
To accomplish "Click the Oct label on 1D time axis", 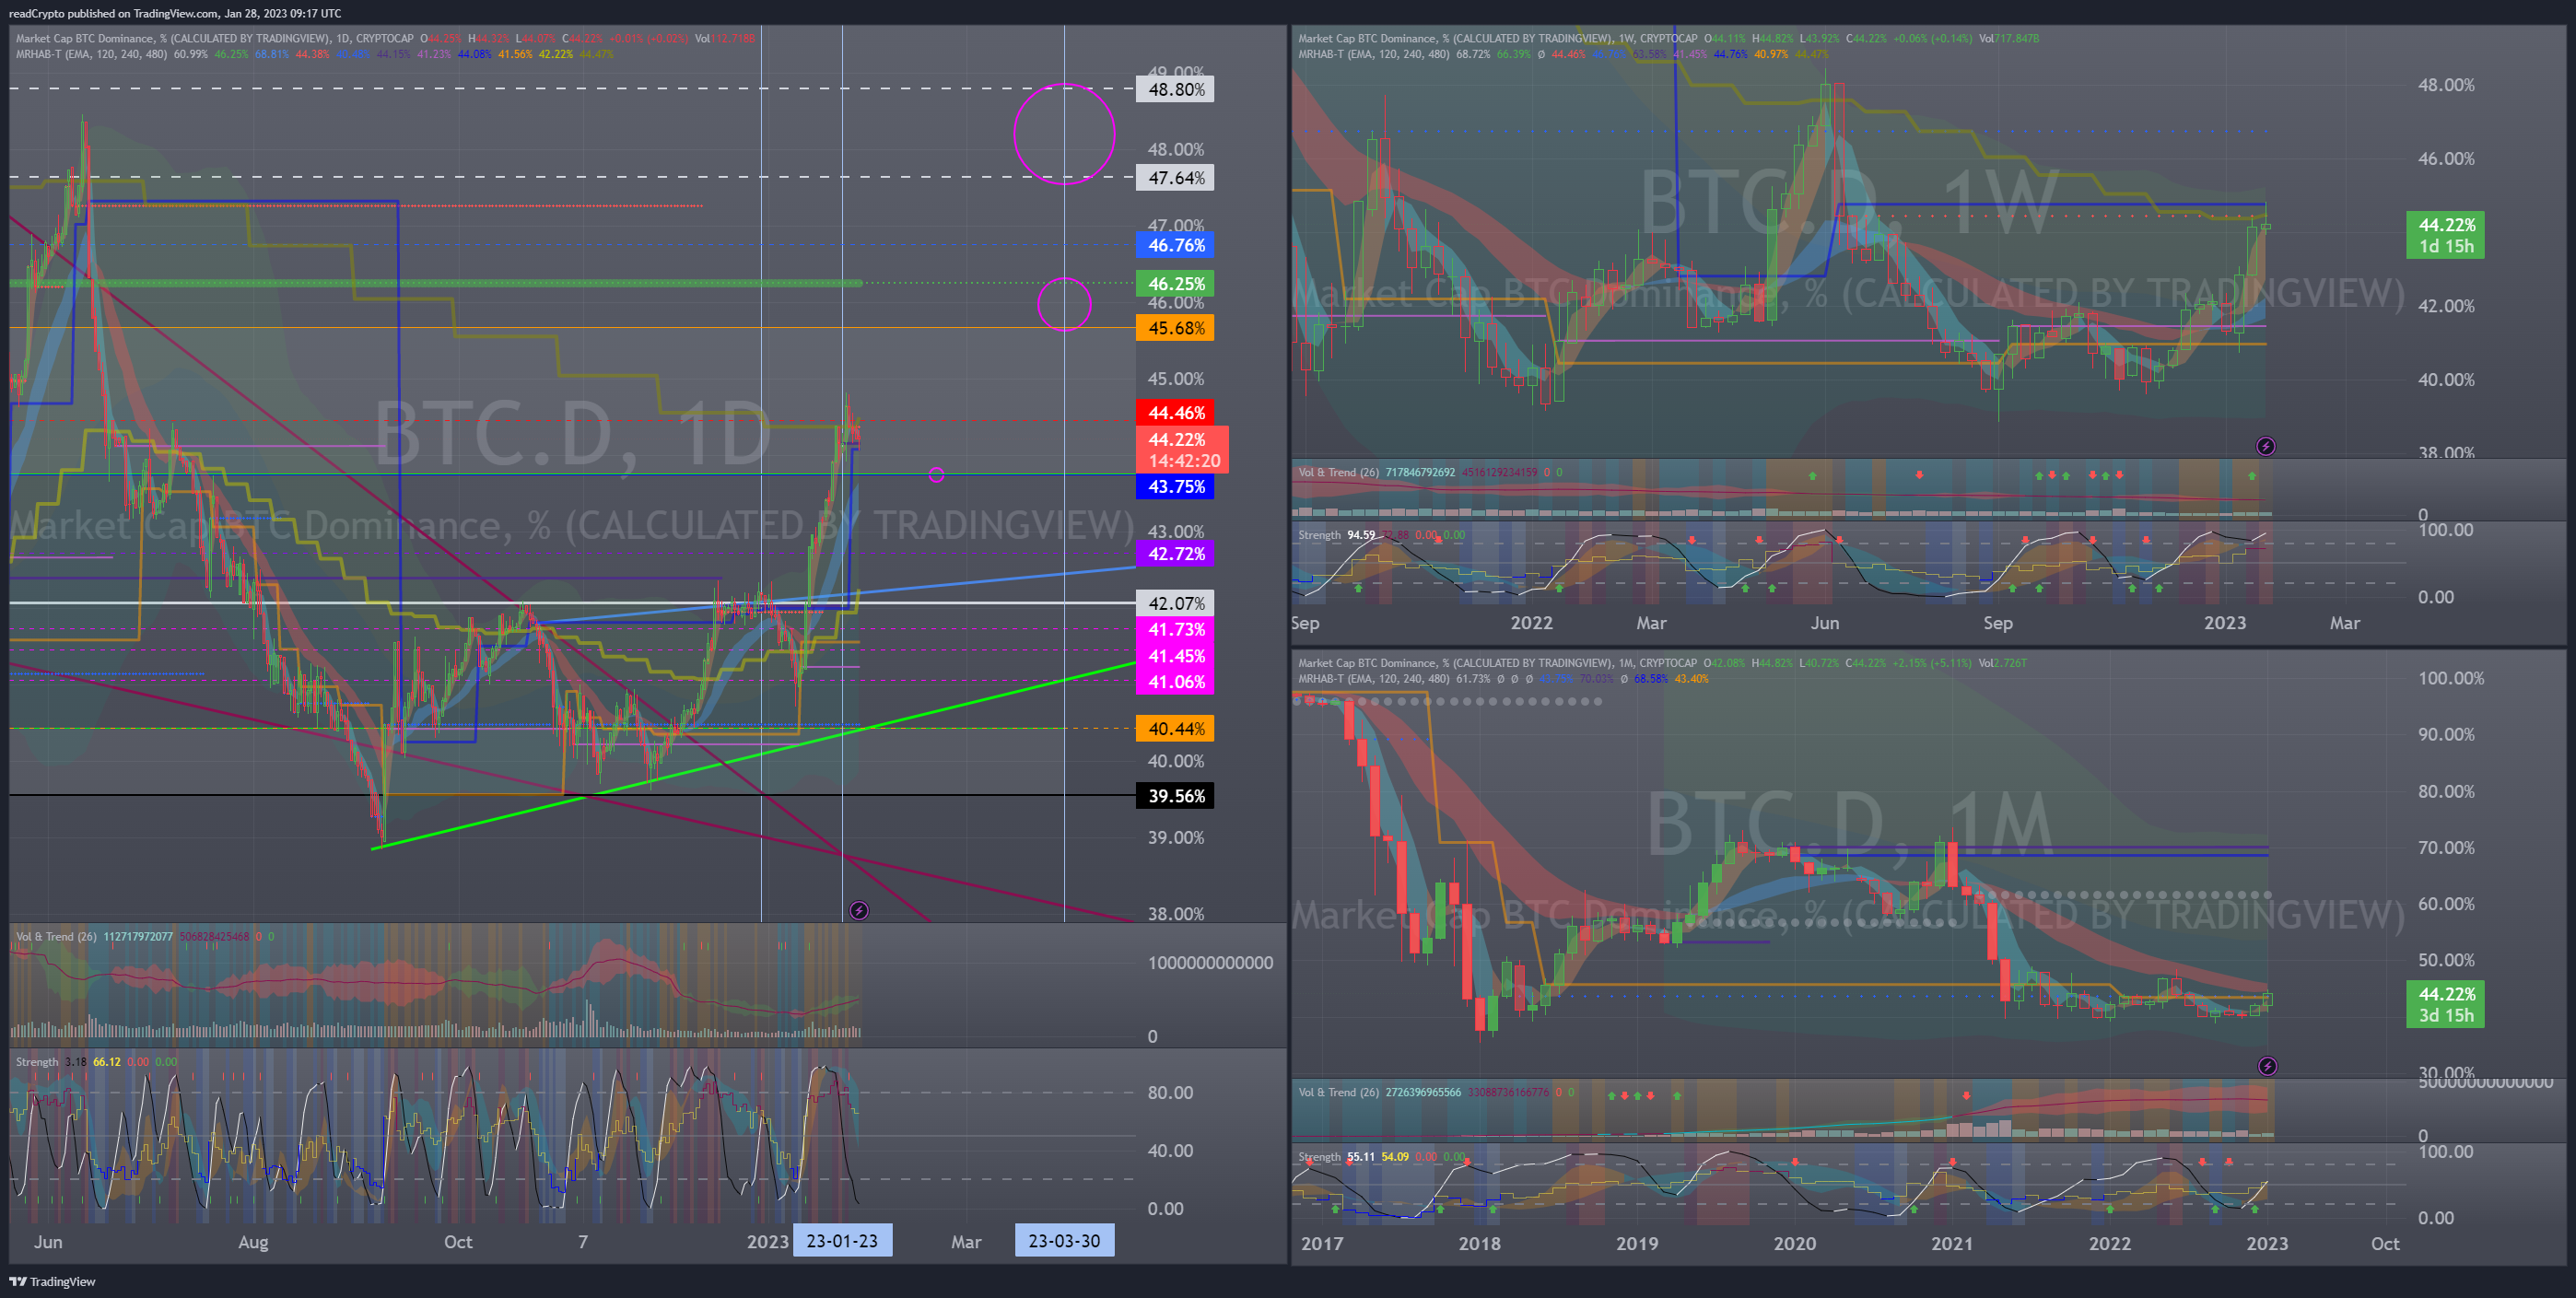I will 458,1242.
